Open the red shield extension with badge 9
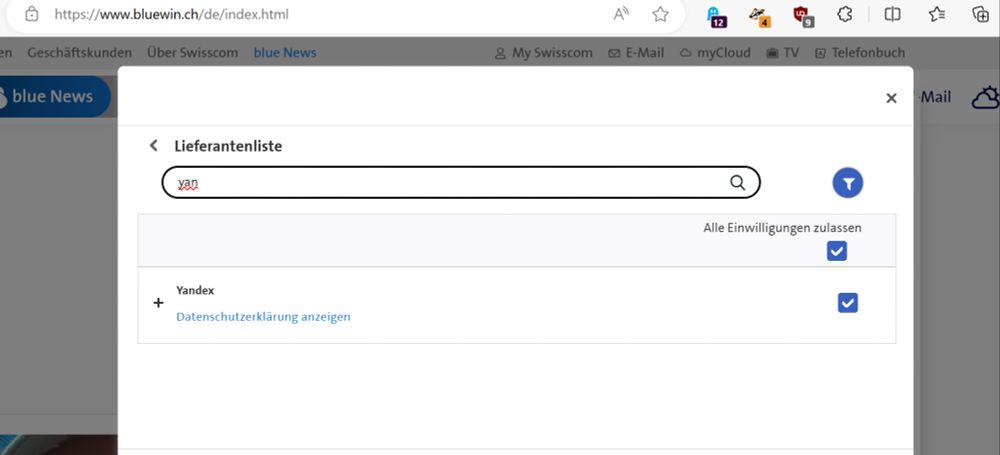This screenshot has width=1000, height=455. click(803, 15)
